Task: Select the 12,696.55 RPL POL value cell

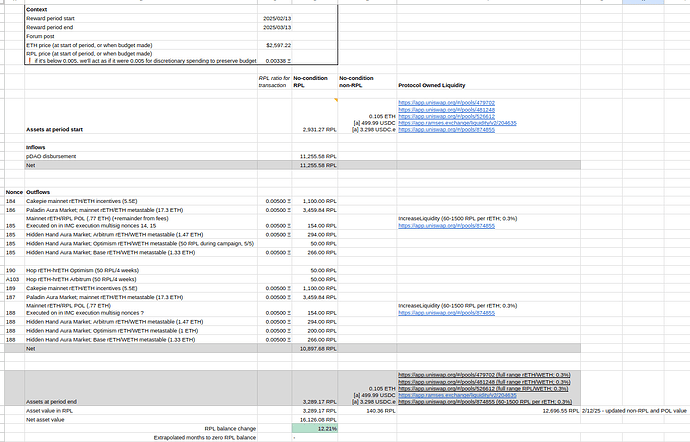Action: (x=488, y=410)
